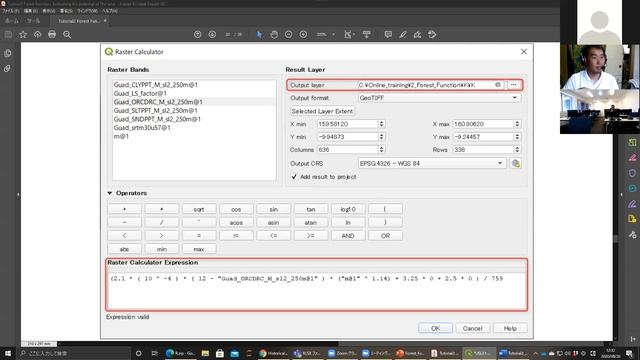640x360 pixels.
Task: Click the sign document icon
Action: (x=418, y=35)
